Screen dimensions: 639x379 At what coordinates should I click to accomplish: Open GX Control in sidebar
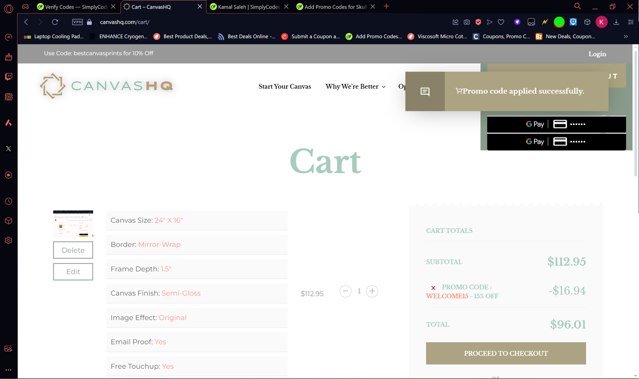pos(8,37)
